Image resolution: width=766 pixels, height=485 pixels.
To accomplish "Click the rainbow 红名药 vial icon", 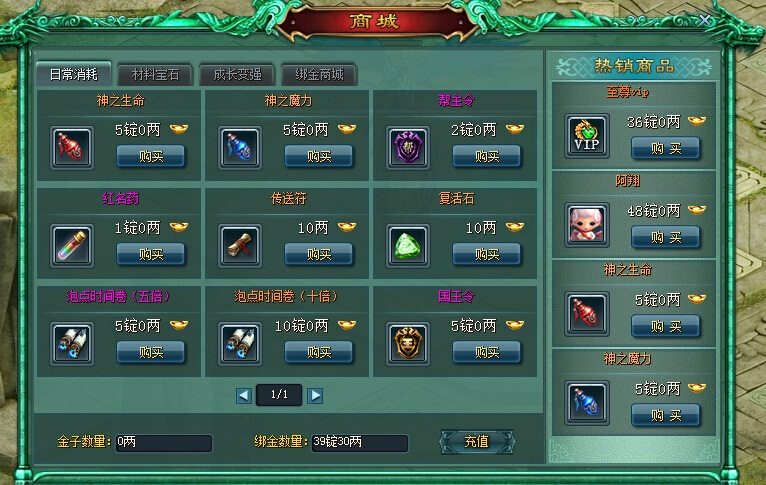I will (72, 246).
